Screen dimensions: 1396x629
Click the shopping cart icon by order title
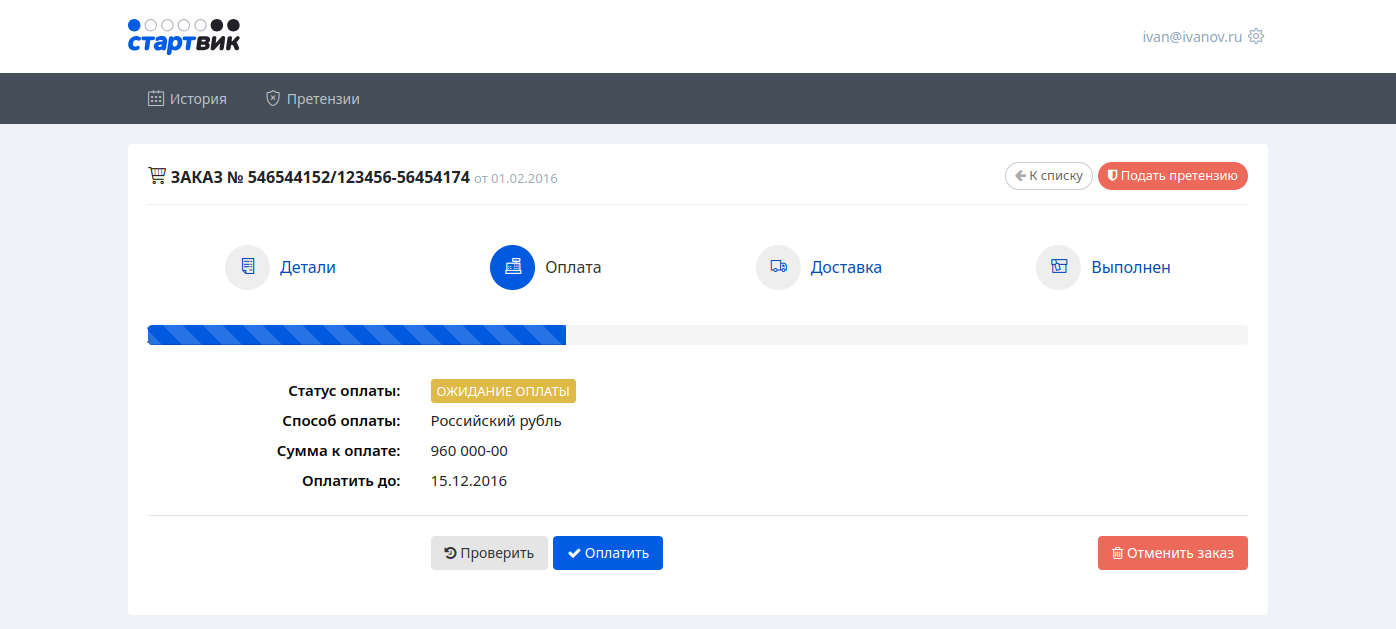coord(157,176)
